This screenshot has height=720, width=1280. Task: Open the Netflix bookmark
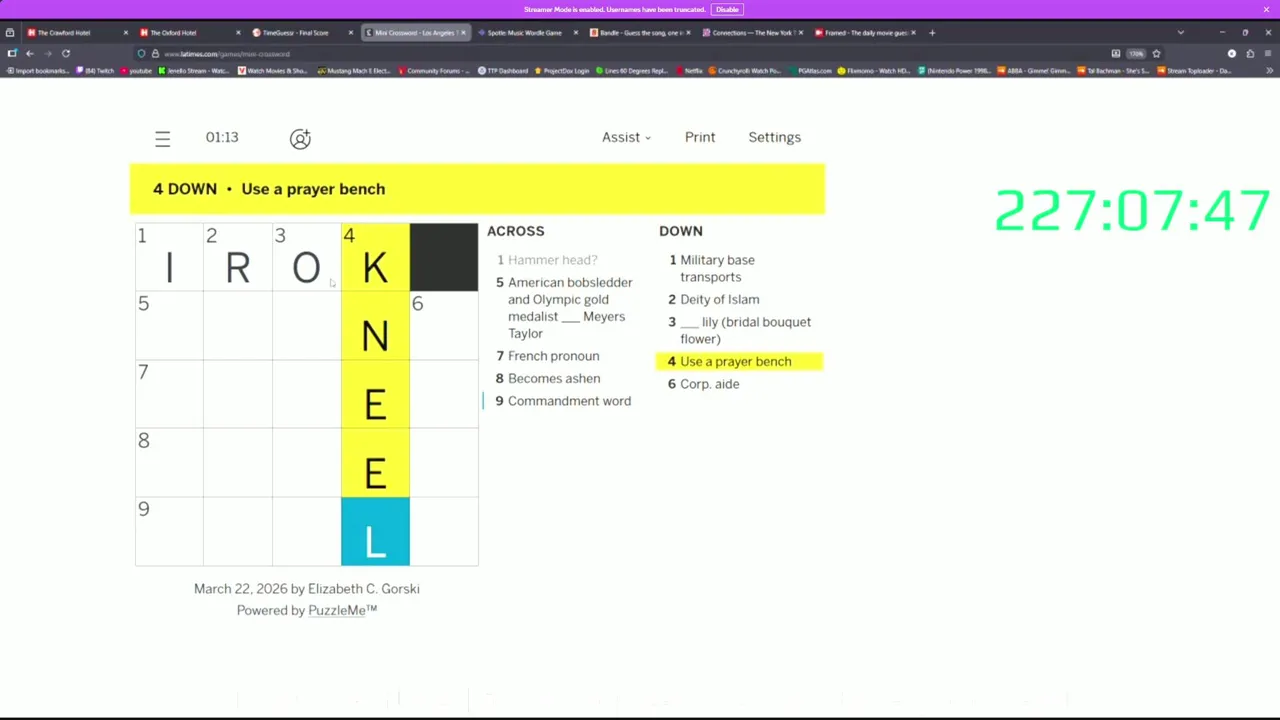coord(688,71)
